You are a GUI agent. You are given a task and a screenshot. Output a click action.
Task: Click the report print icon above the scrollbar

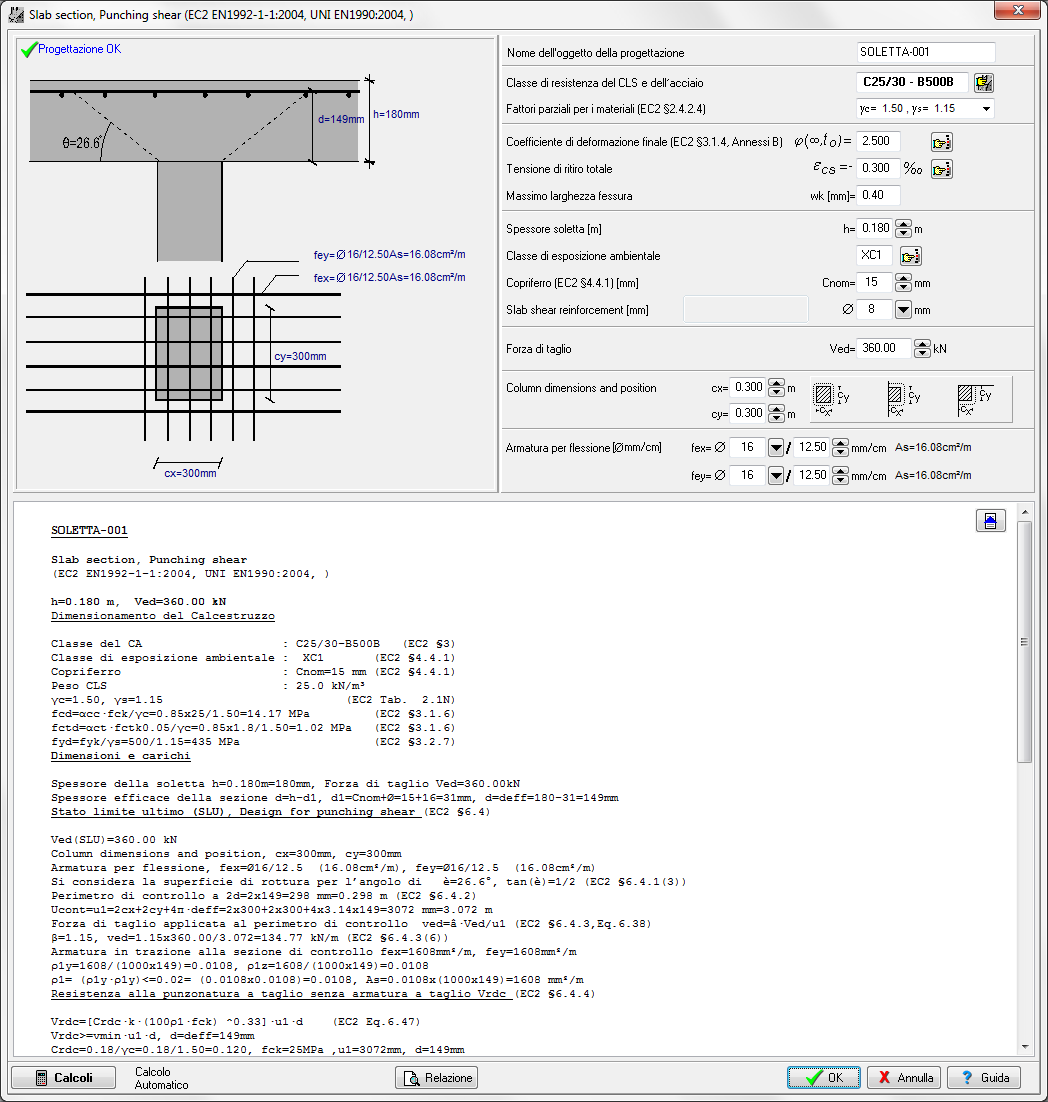pyautogui.click(x=990, y=521)
